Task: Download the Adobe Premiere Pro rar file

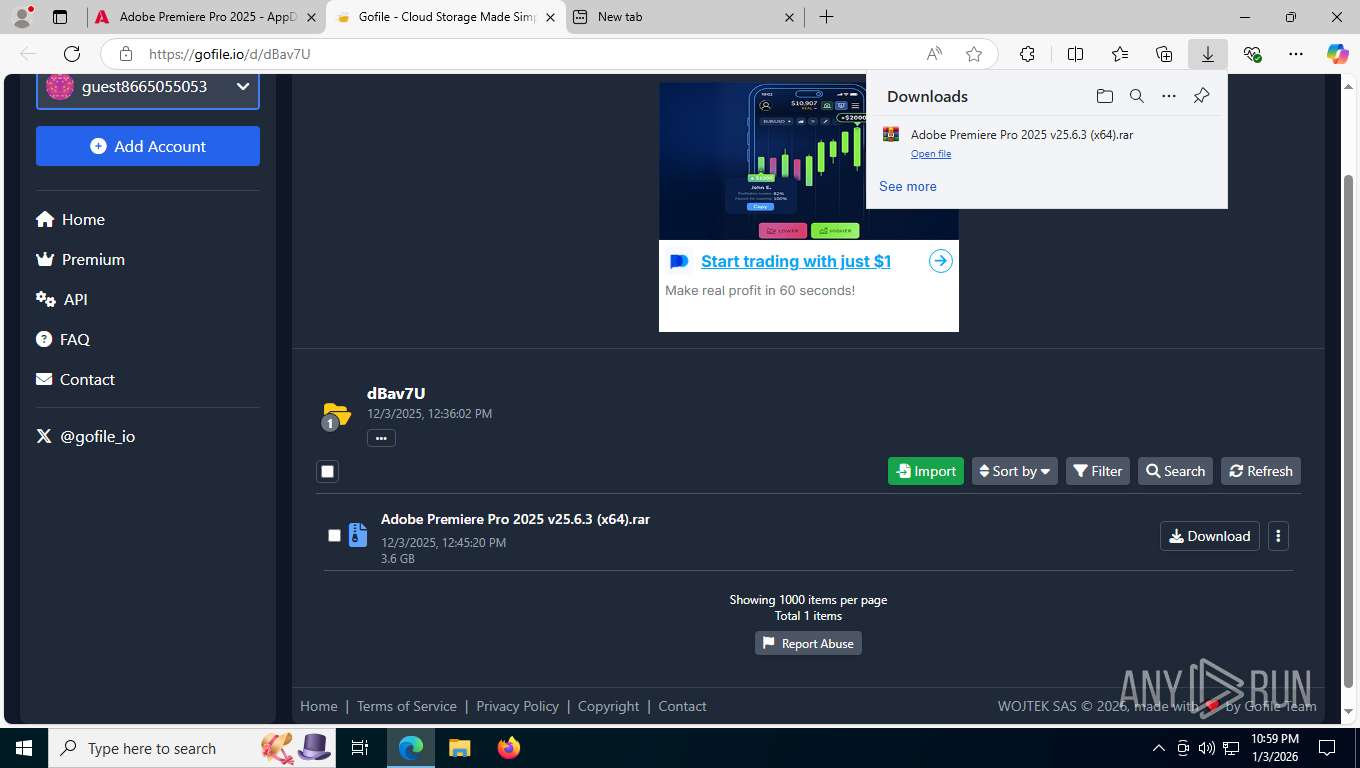Action: pos(1210,536)
